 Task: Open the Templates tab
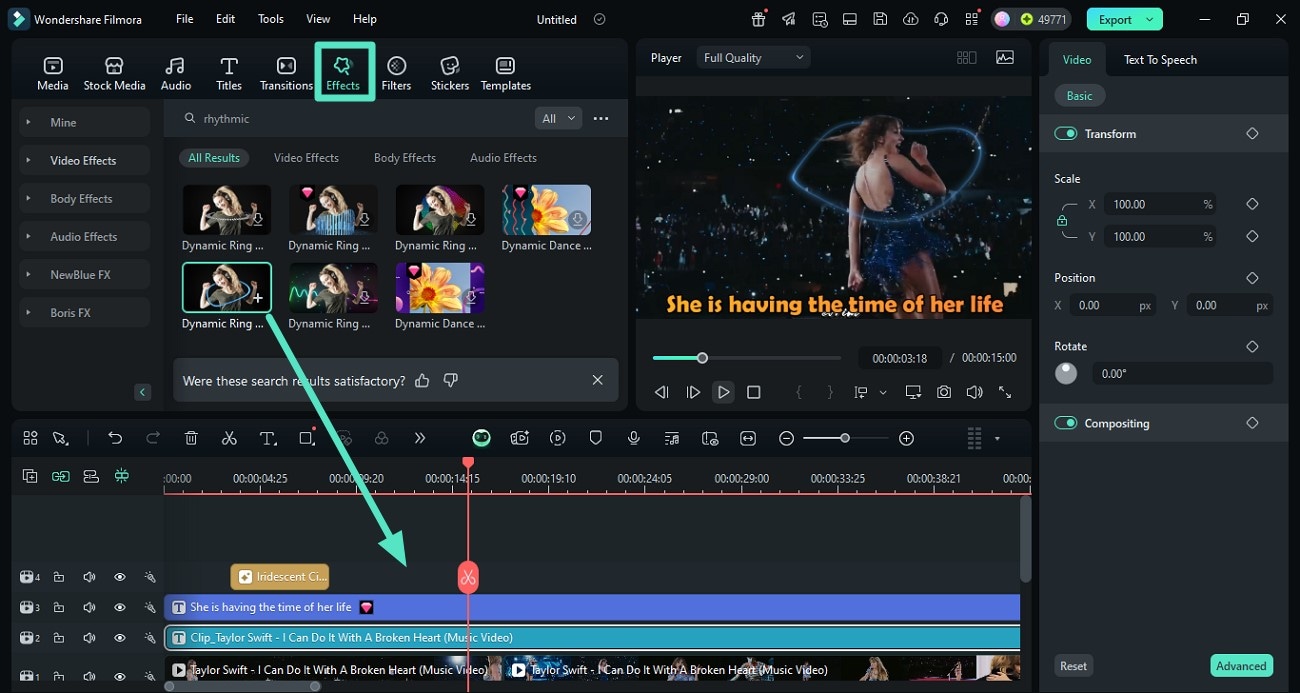pyautogui.click(x=506, y=73)
